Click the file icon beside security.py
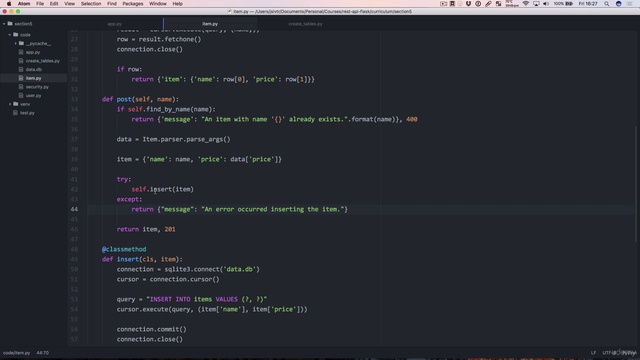Screen dimensions: 640x360 (x=21, y=87)
